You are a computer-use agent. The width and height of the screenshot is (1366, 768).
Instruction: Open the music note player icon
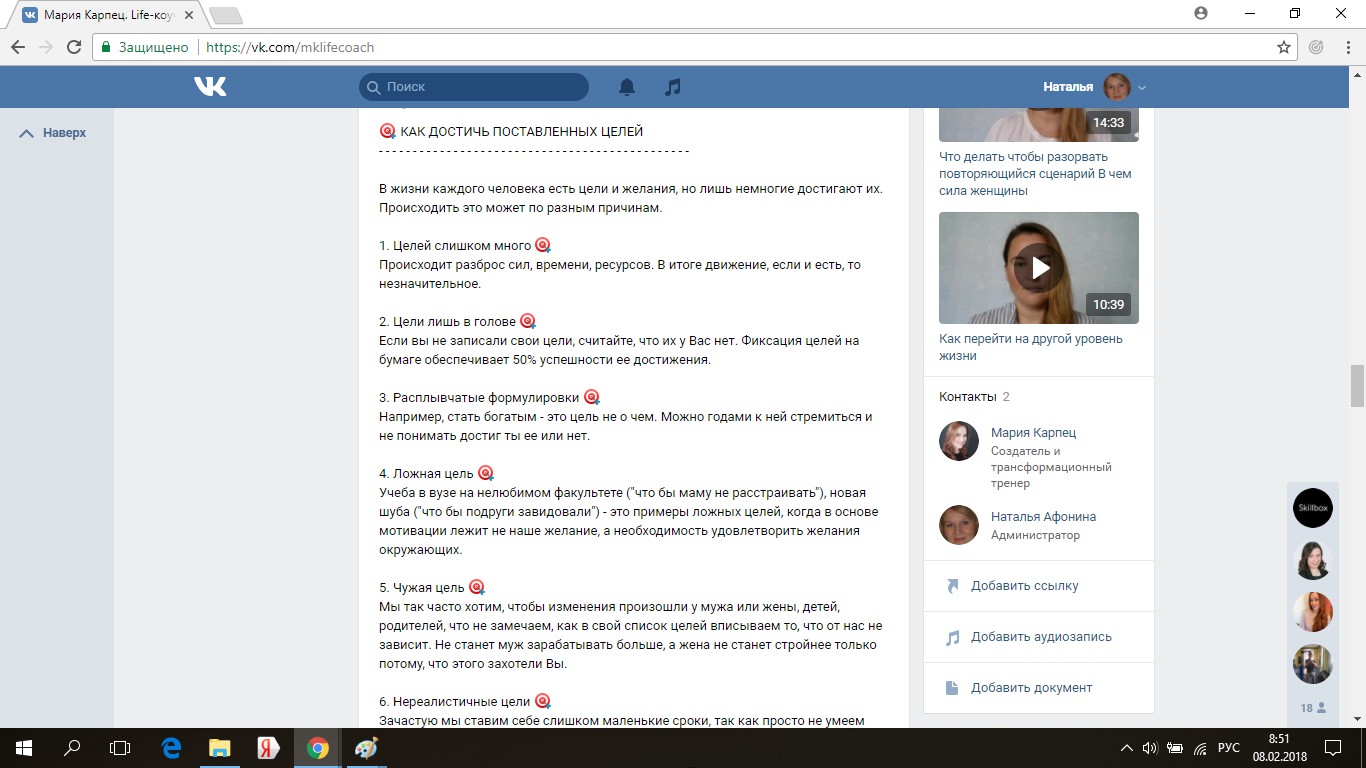coord(673,87)
